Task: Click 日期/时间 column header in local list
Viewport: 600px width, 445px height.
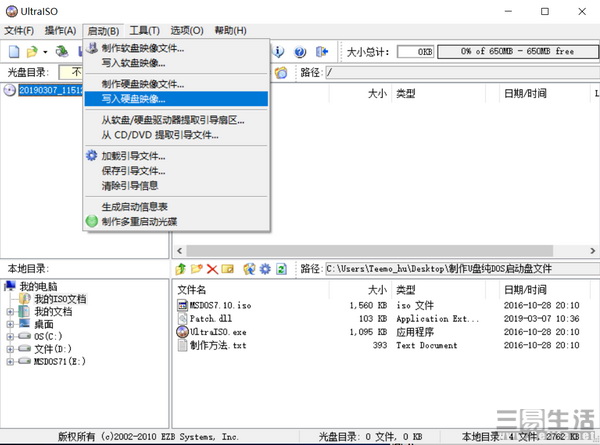Action: [x=525, y=290]
